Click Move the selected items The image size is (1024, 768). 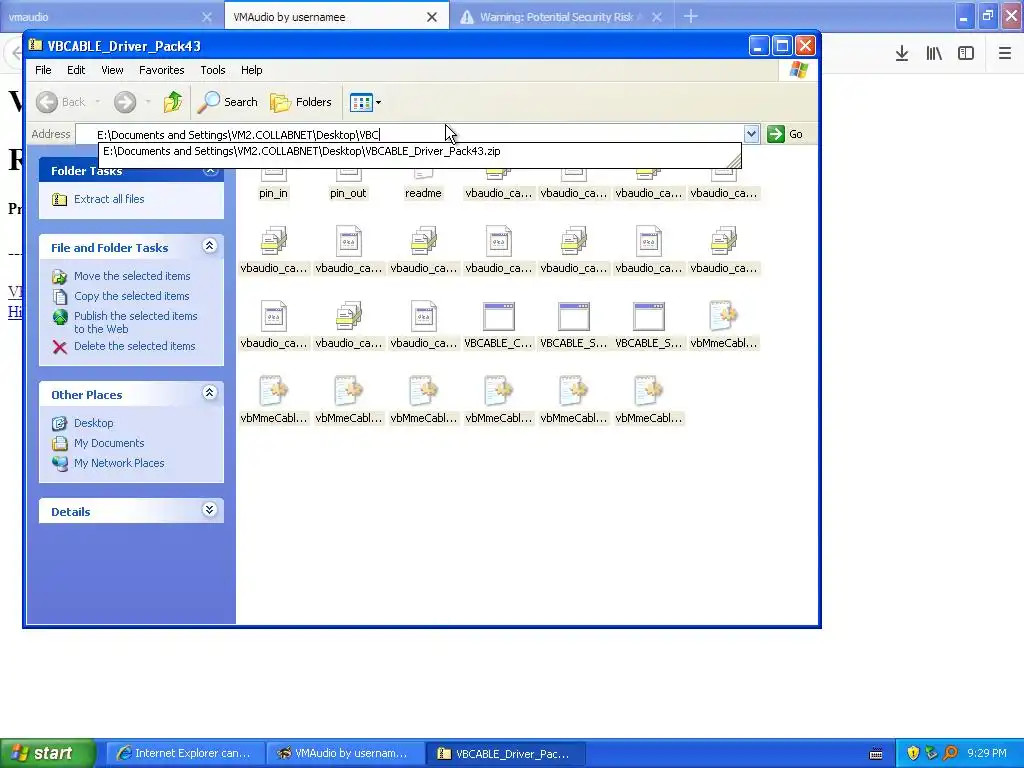(132, 276)
